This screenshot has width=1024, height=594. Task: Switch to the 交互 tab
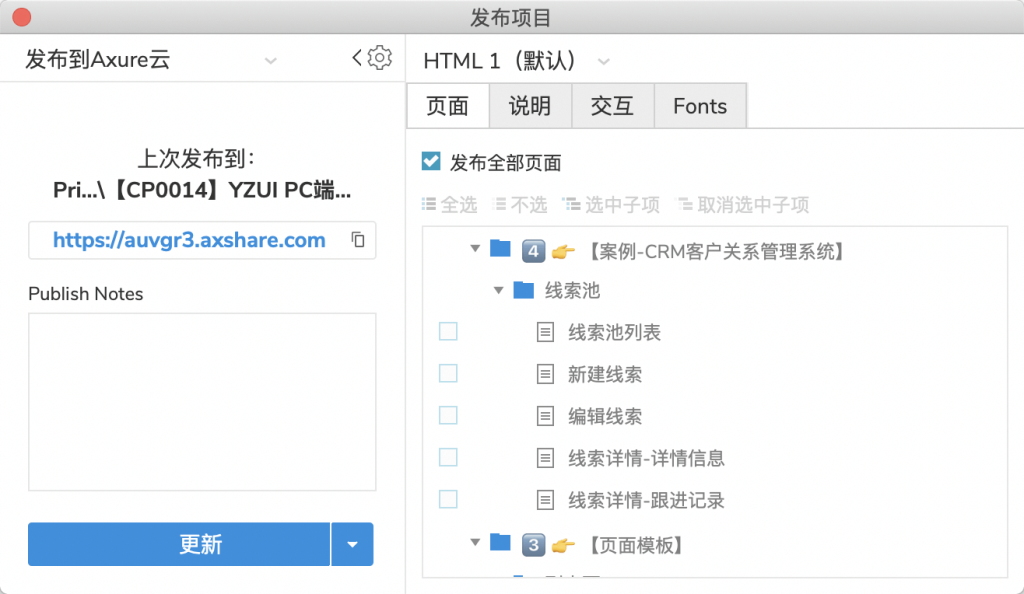click(612, 106)
